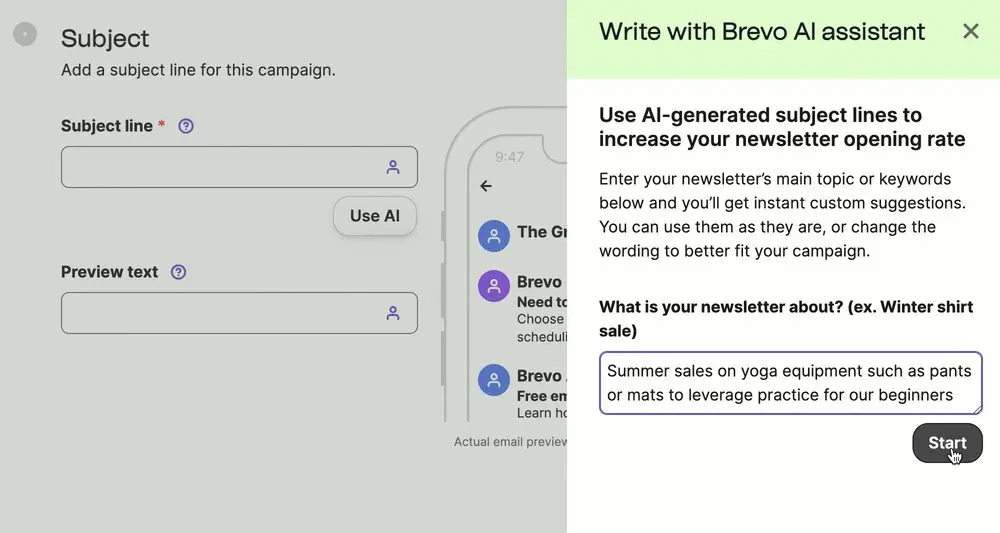Click the Subject section heading

(x=105, y=38)
